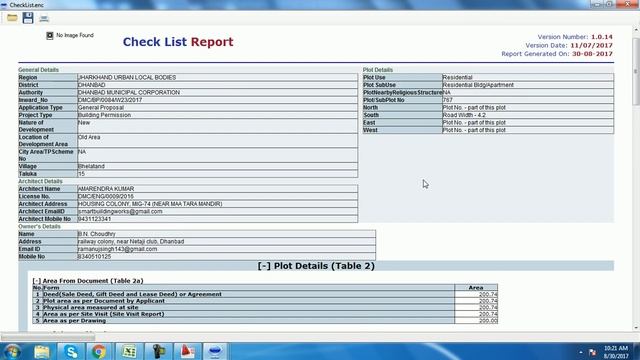
Task: Click the scroll down arrow of vertical scrollbar
Action: [x=636, y=328]
